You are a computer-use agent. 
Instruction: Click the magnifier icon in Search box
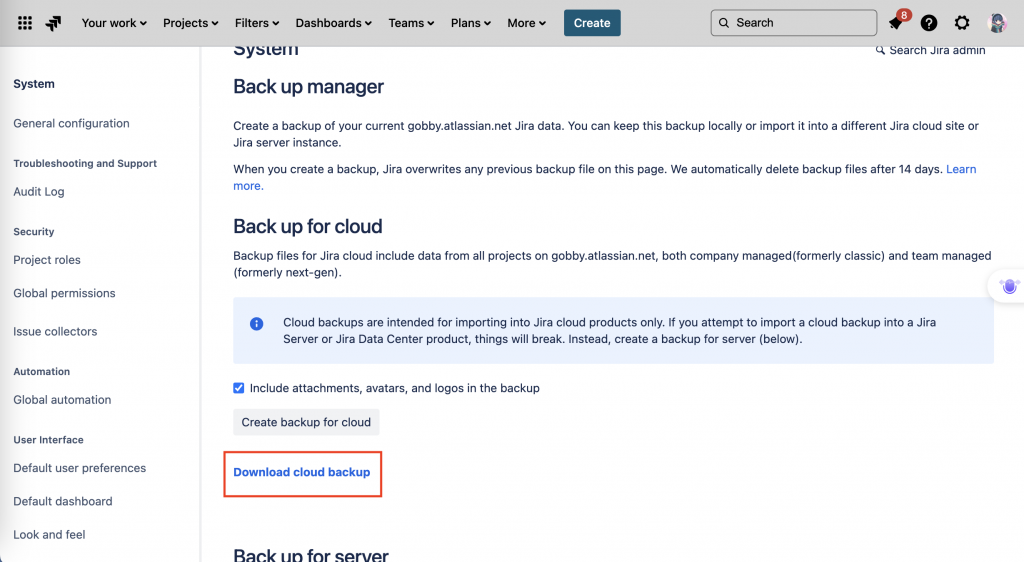(724, 23)
